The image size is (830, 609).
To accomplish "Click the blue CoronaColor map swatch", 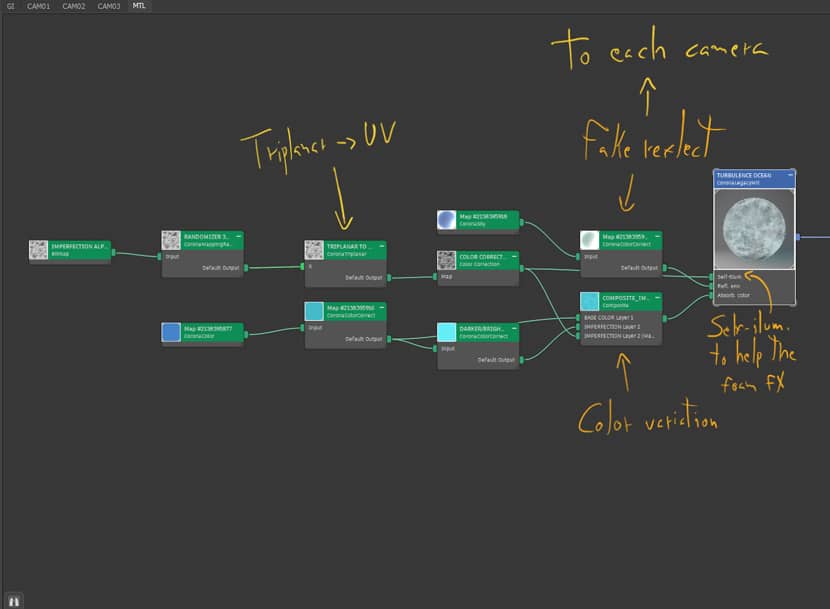I will click(x=171, y=332).
